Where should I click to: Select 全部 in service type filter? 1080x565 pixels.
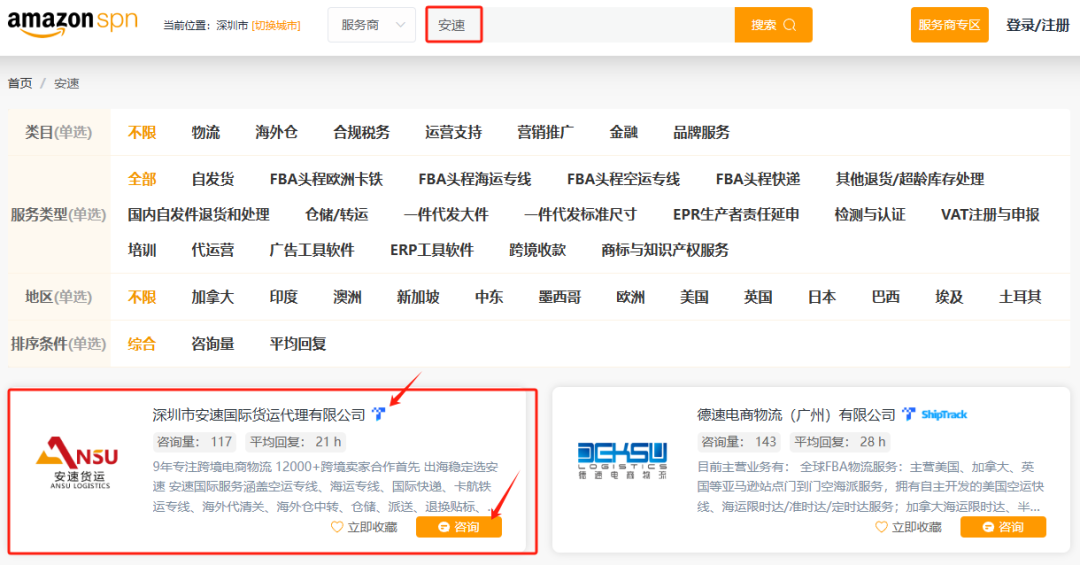142,179
